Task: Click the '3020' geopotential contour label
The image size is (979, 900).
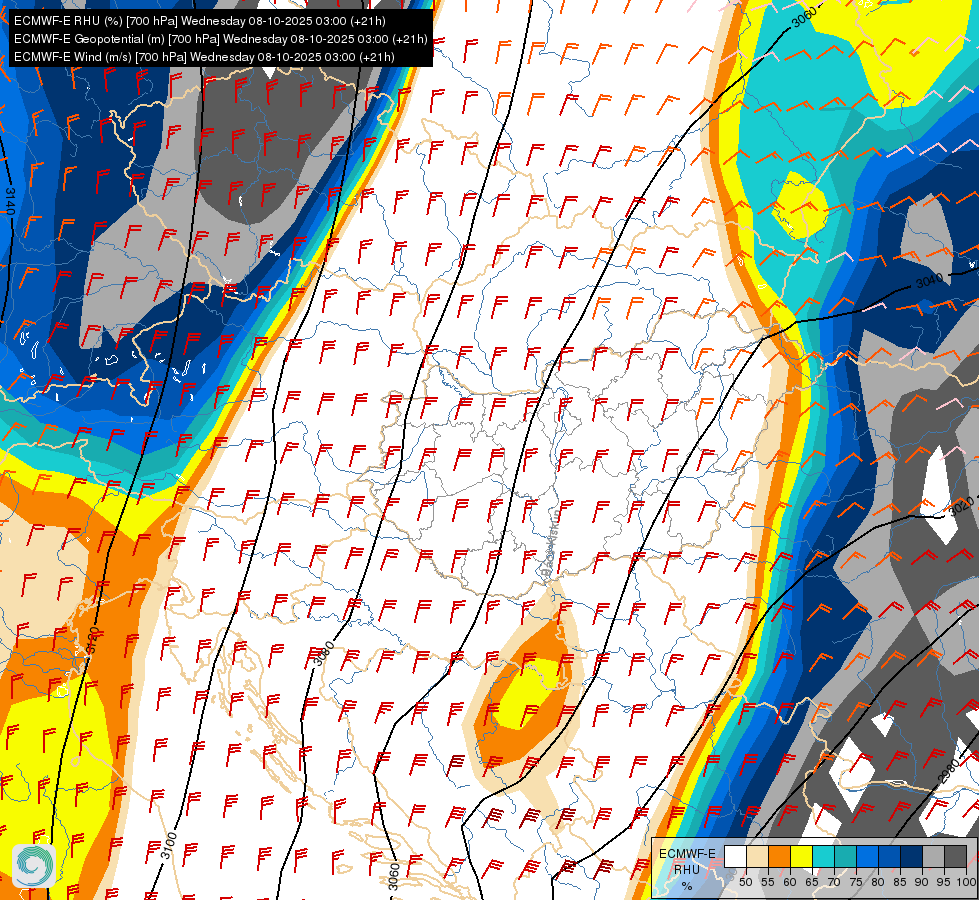Action: (962, 507)
